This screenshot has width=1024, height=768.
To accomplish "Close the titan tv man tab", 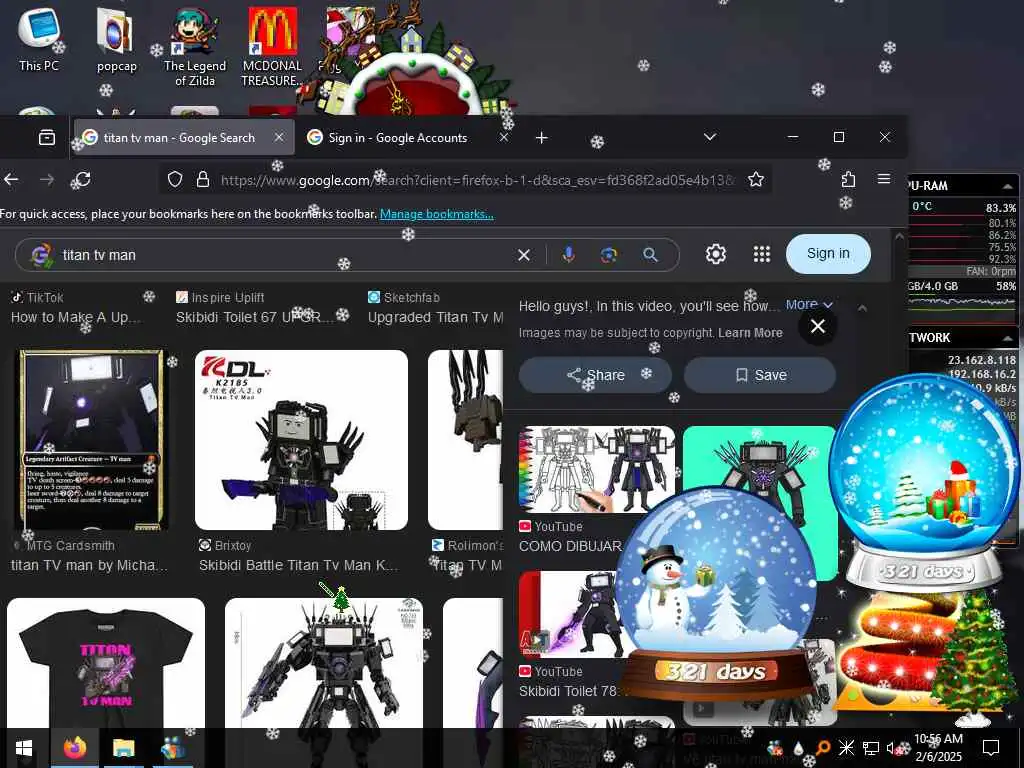I will point(279,137).
